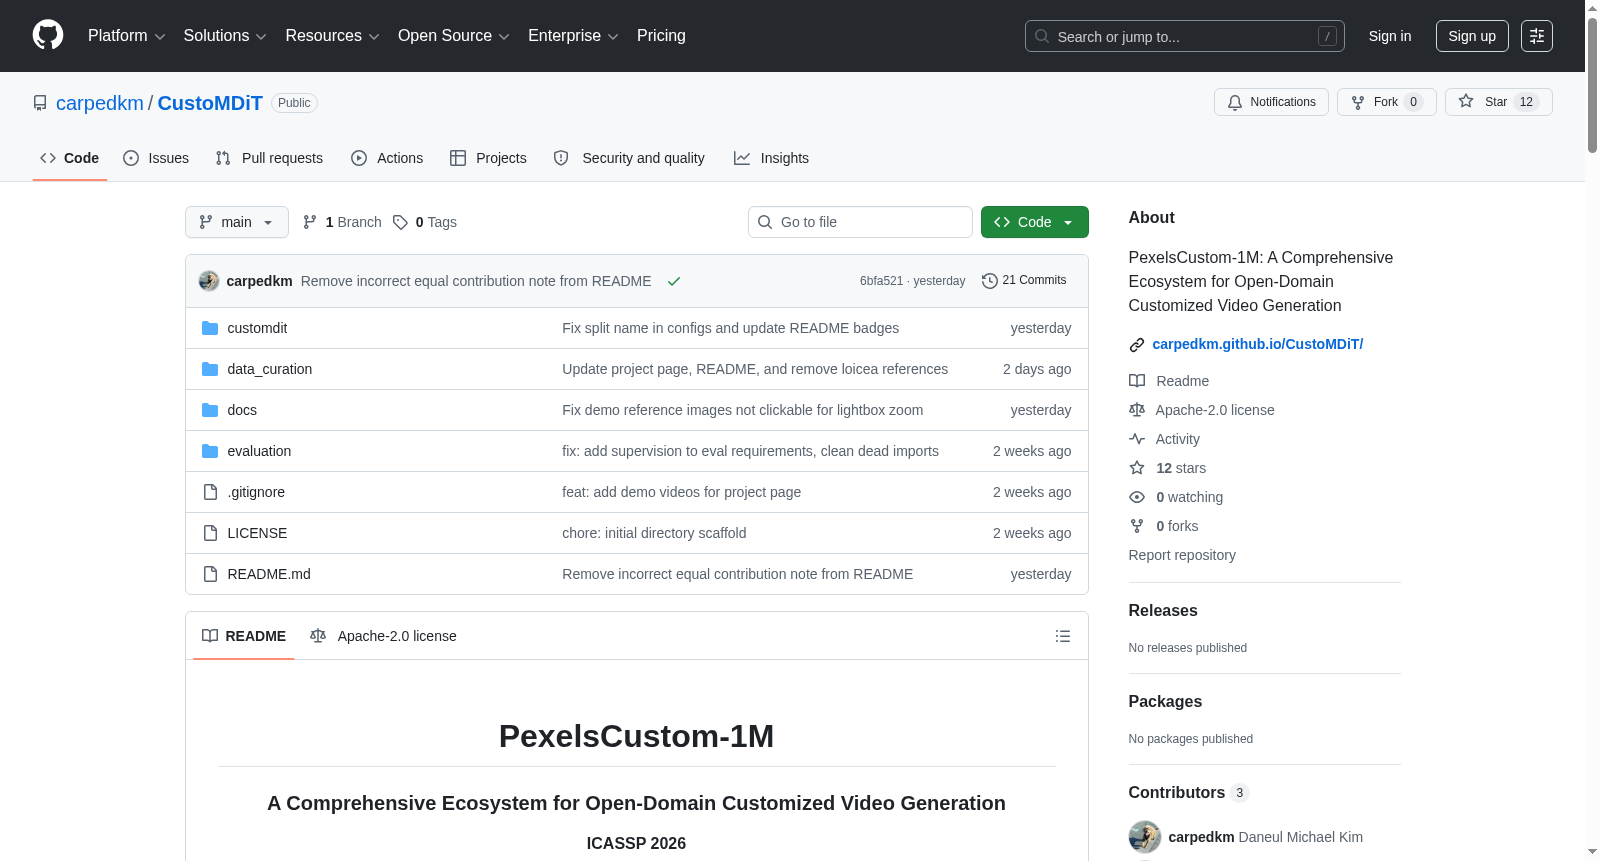Screen dimensions: 1600x861
Task: Open the latest commit message about equal contribution
Action: tap(476, 281)
